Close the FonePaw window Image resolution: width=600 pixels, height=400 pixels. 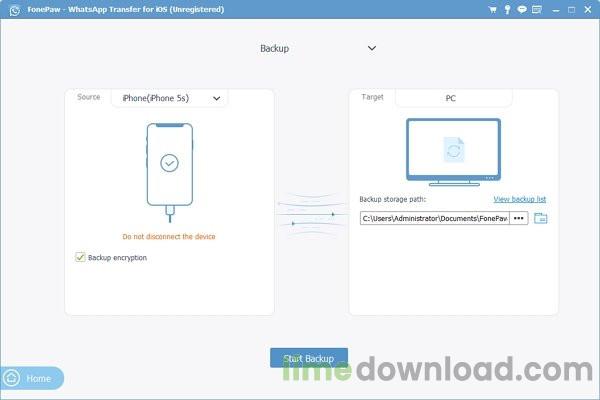588,10
